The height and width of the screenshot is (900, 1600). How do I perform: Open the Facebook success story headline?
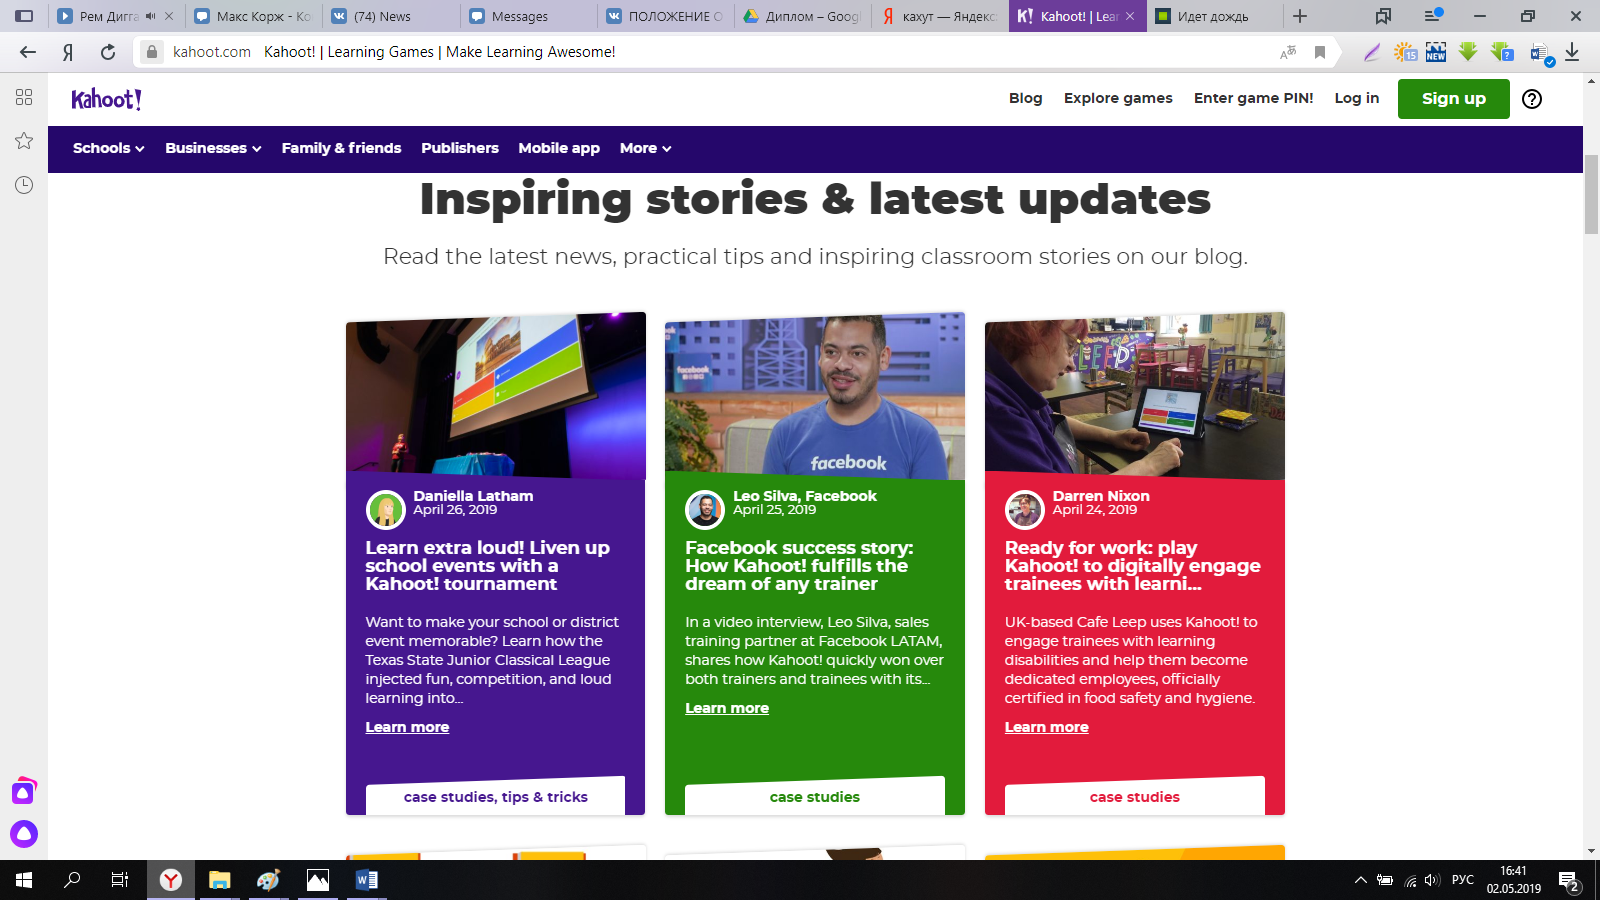click(799, 566)
